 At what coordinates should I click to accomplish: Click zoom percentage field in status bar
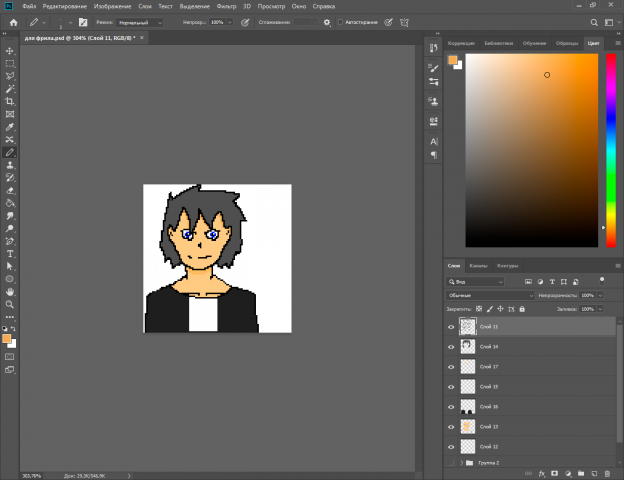click(32, 476)
